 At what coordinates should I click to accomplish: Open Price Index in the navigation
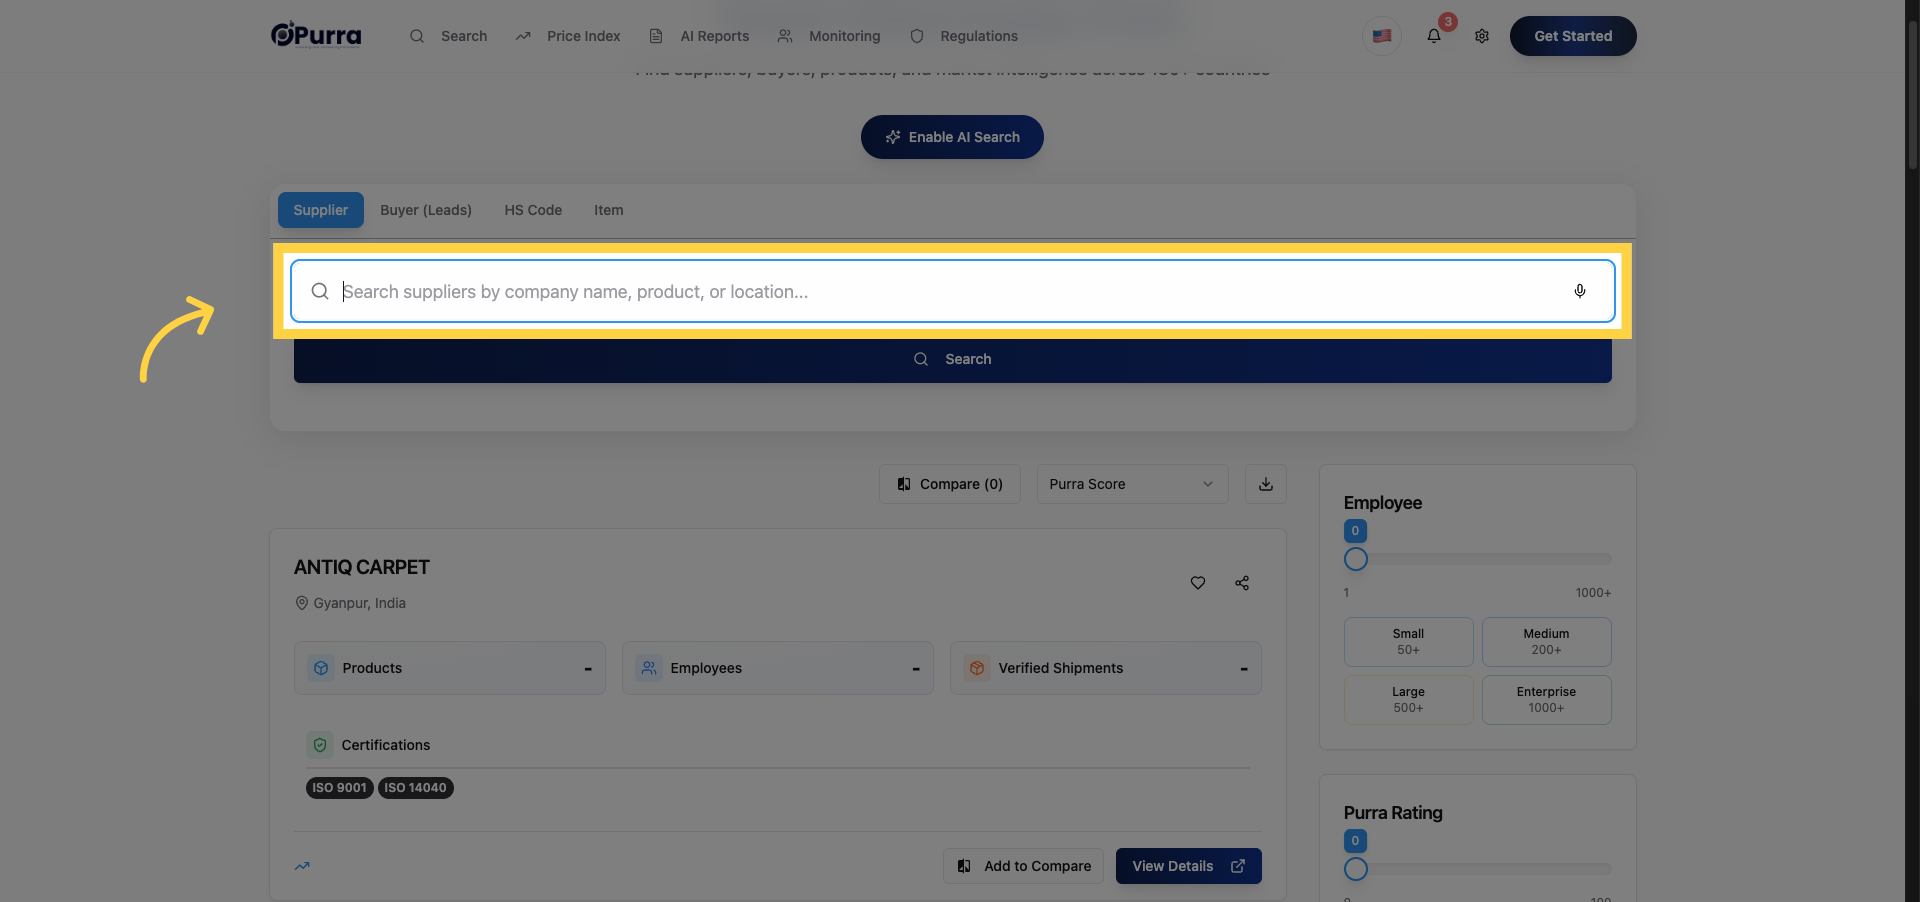(x=568, y=36)
